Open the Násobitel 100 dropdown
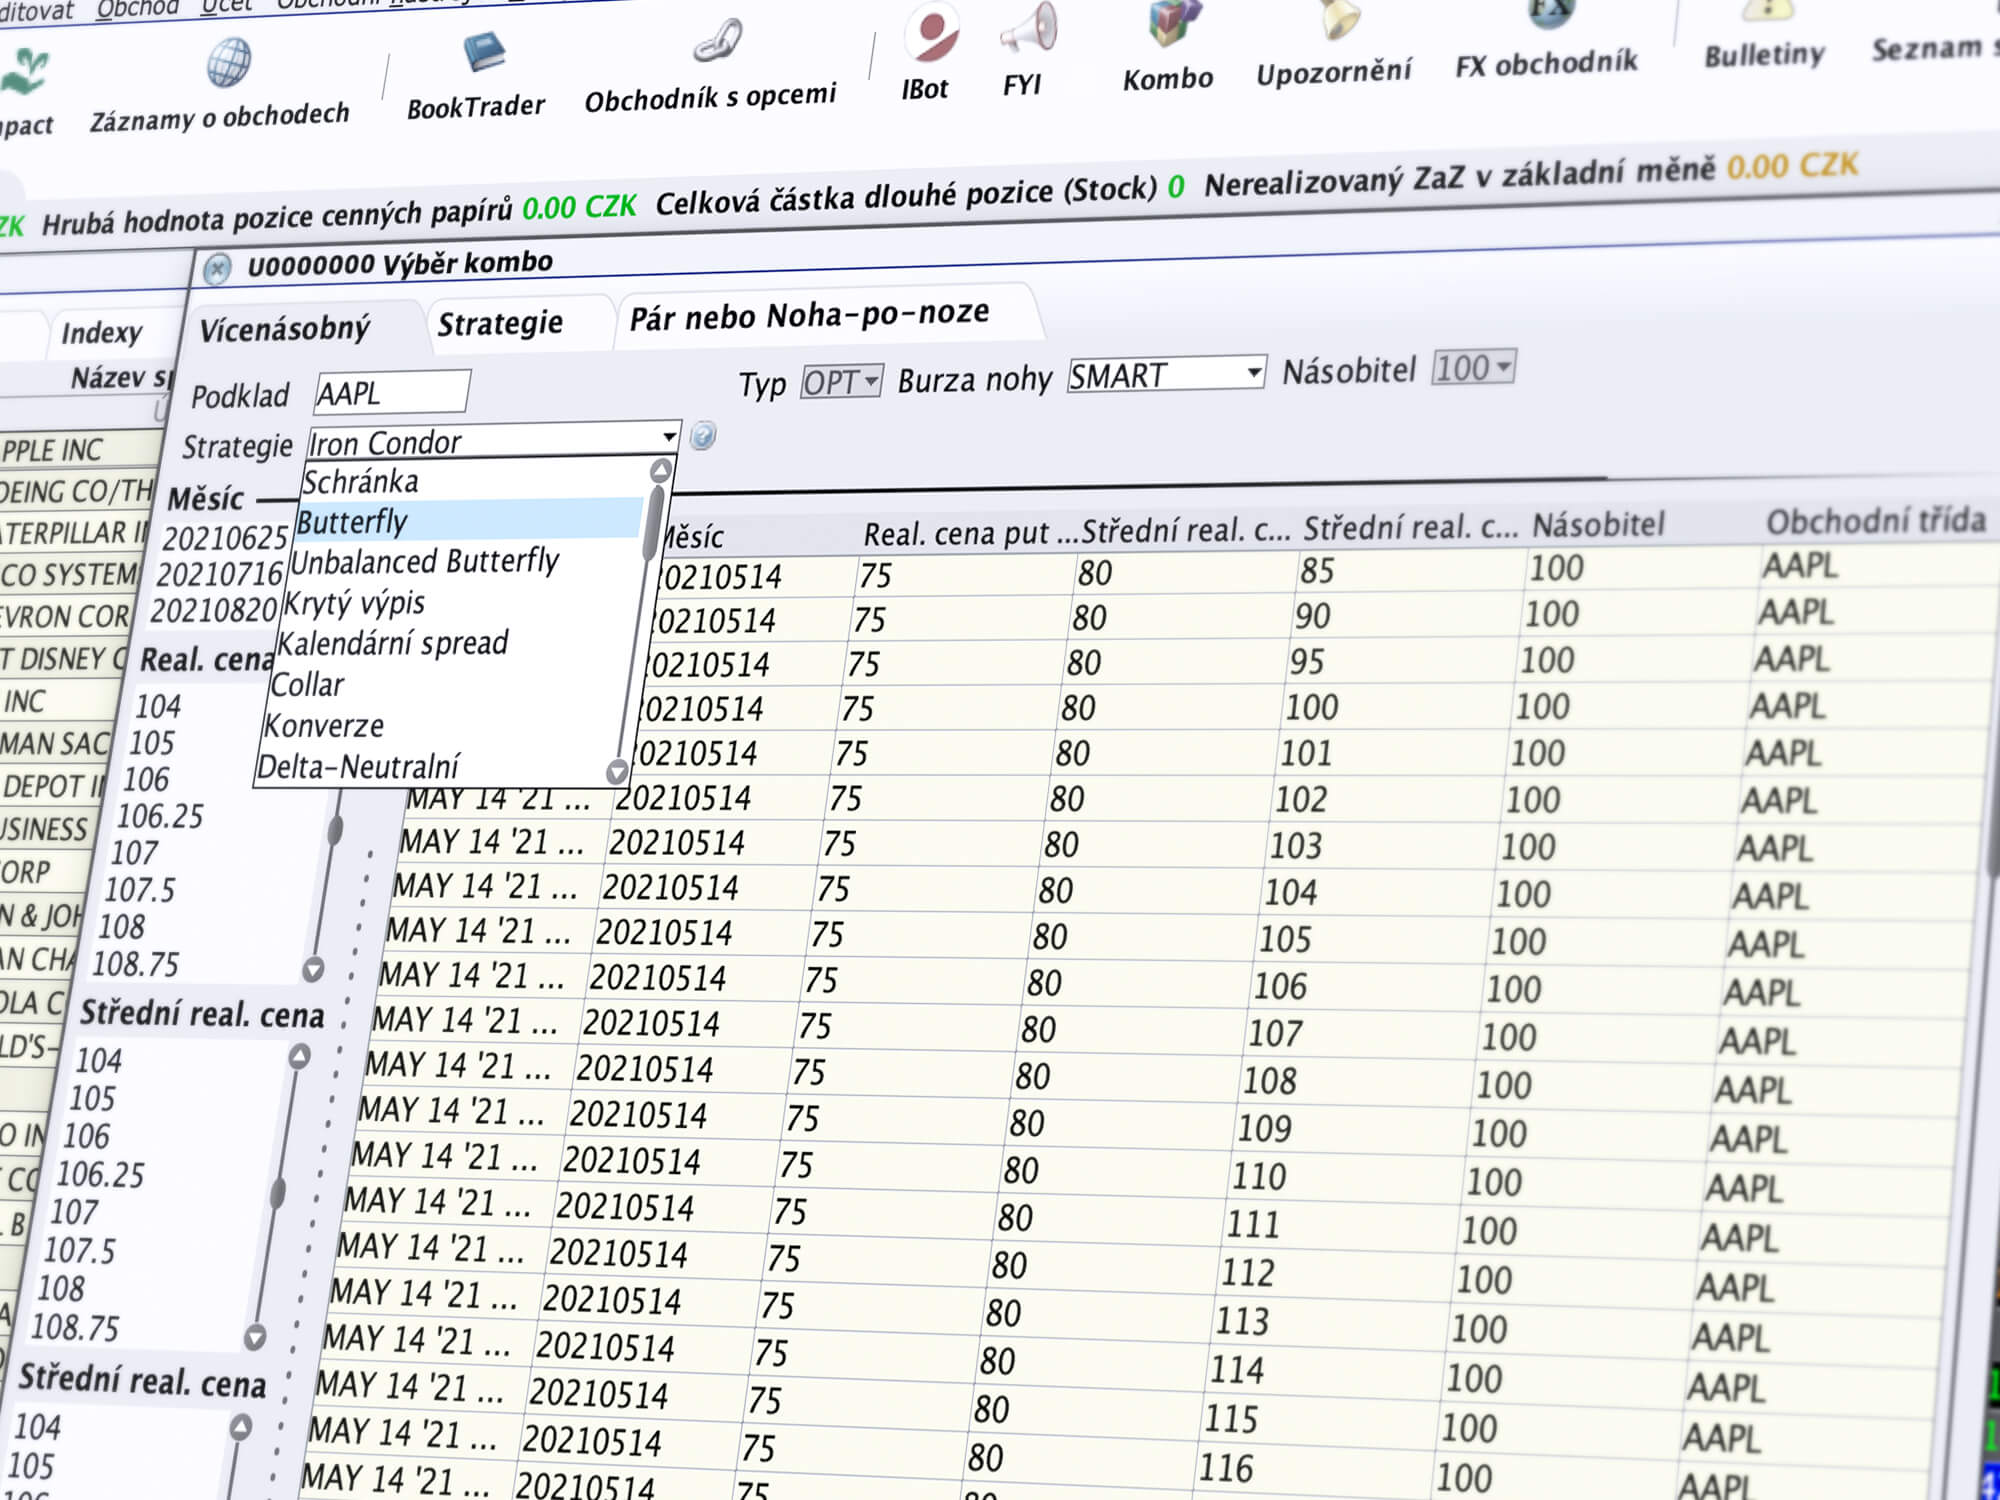This screenshot has height=1500, width=2000. coord(1474,367)
